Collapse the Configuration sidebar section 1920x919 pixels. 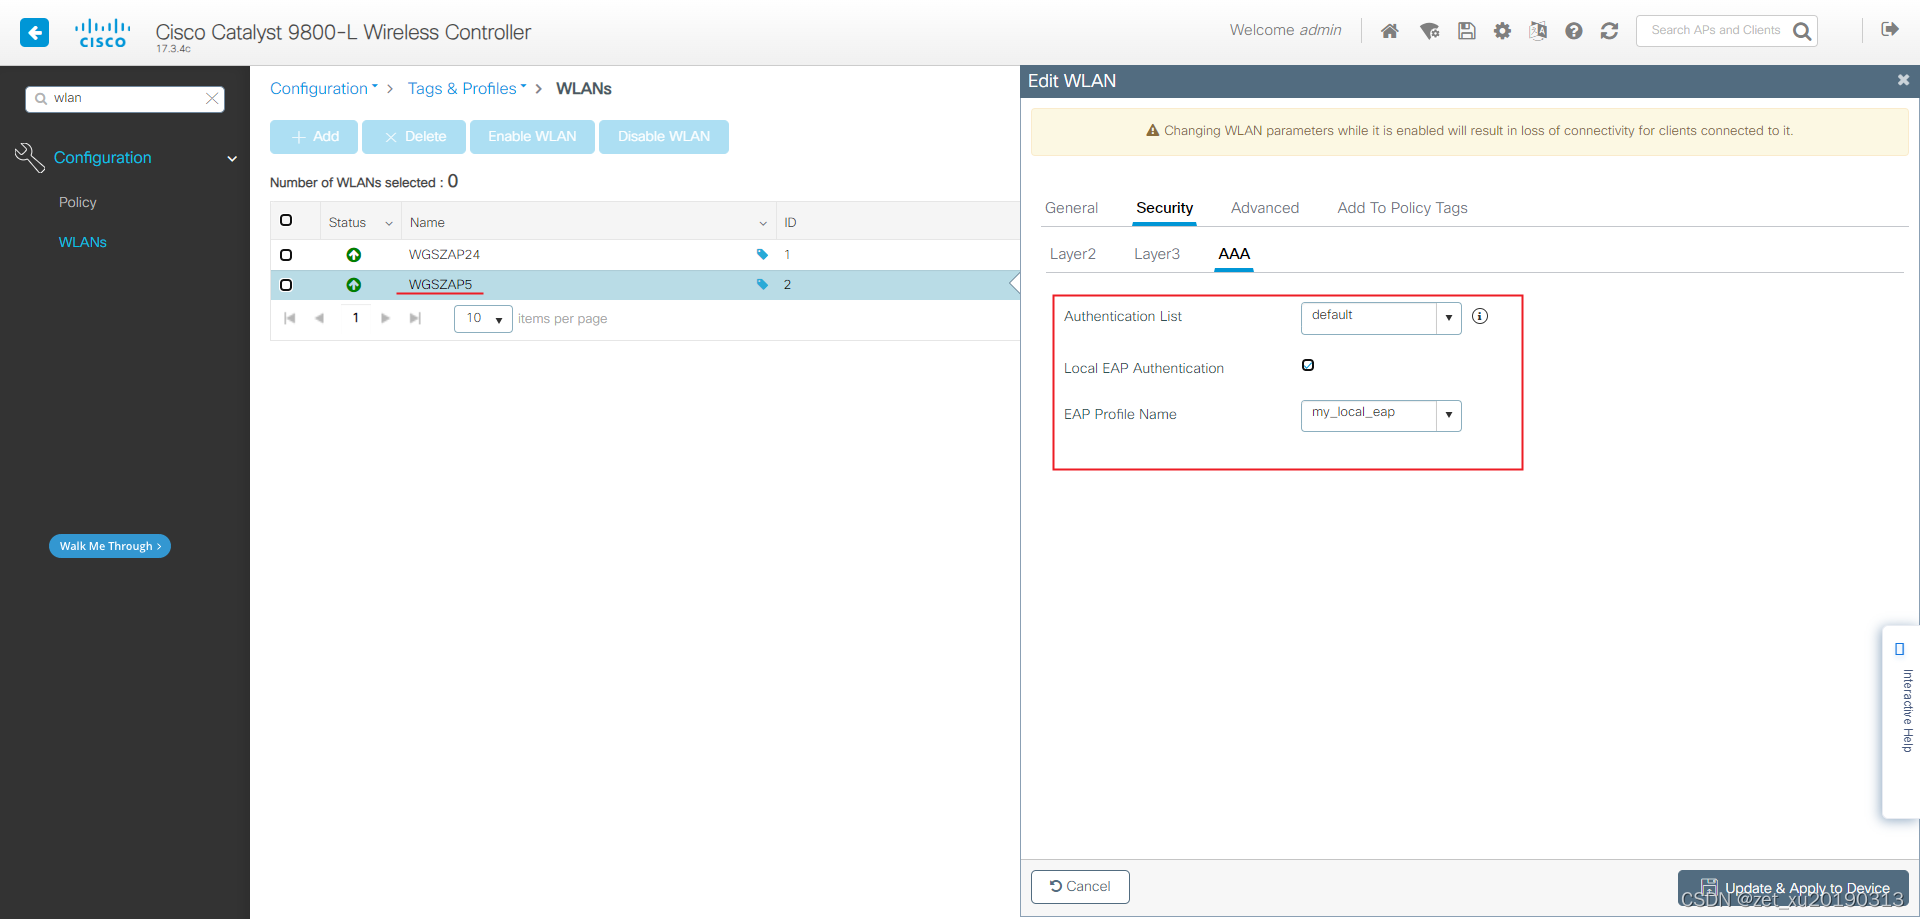[x=232, y=158]
